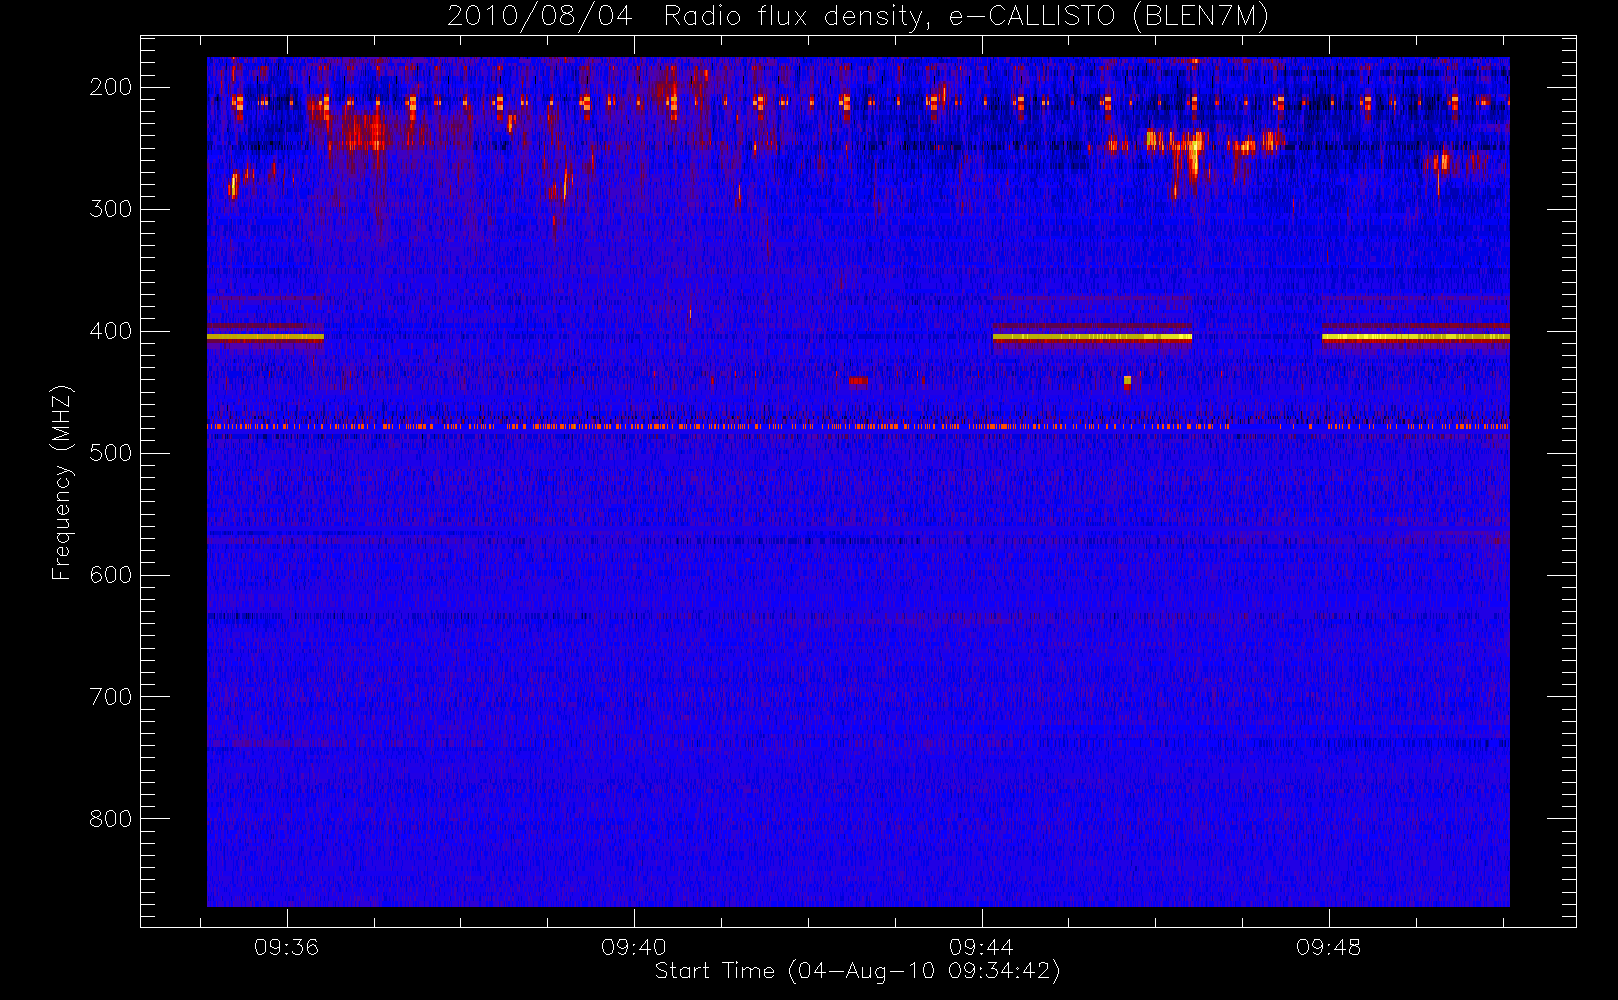Image resolution: width=1618 pixels, height=1000 pixels.
Task: Click the 09:48 time tick label
Action: coord(1328,947)
